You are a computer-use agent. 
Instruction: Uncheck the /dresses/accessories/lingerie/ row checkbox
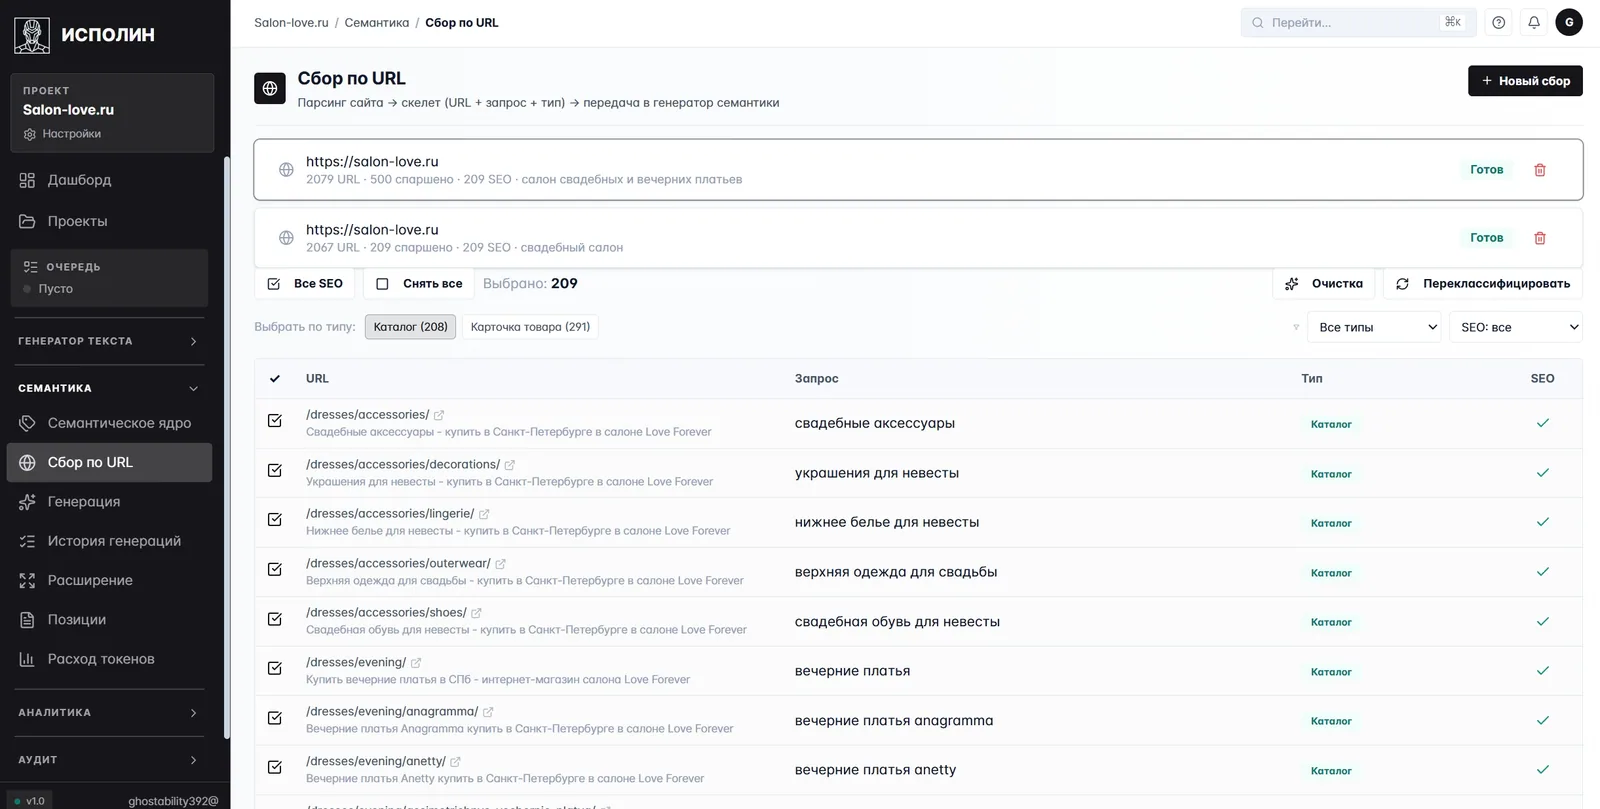point(275,520)
